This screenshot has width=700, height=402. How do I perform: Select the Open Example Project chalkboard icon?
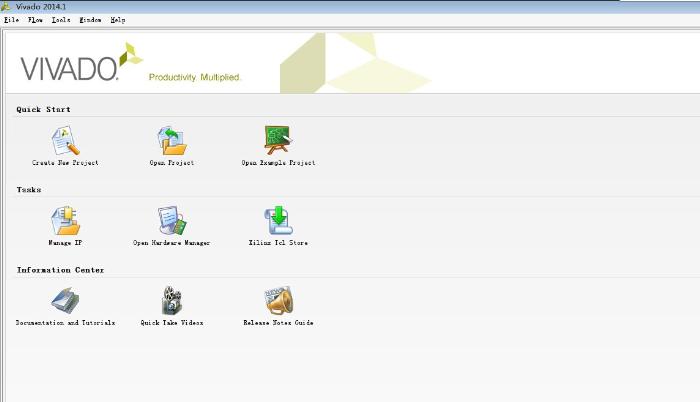(x=278, y=140)
